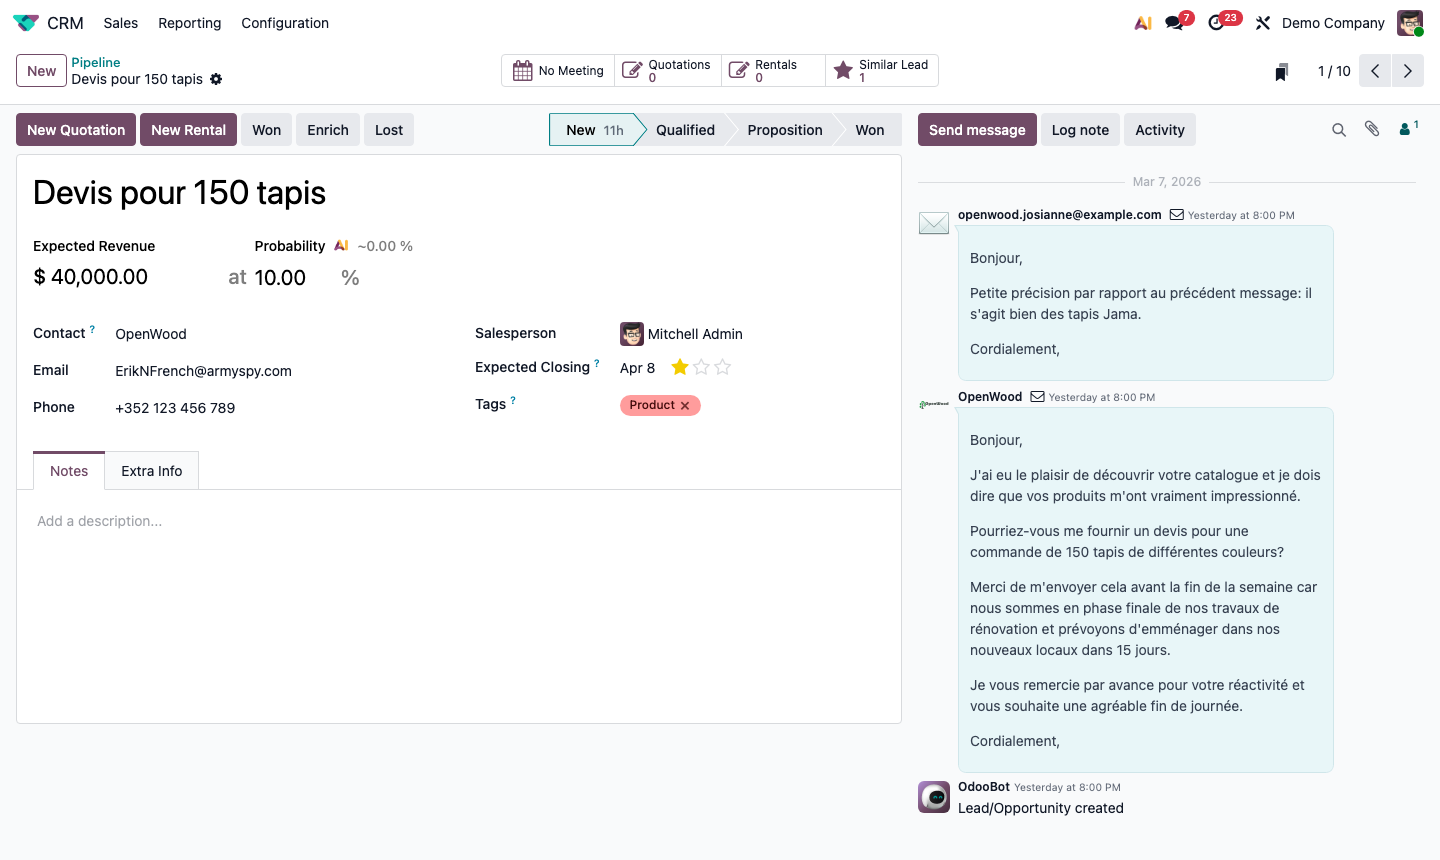Set one-star priority on the rating control
This screenshot has width=1440, height=860.
679,367
